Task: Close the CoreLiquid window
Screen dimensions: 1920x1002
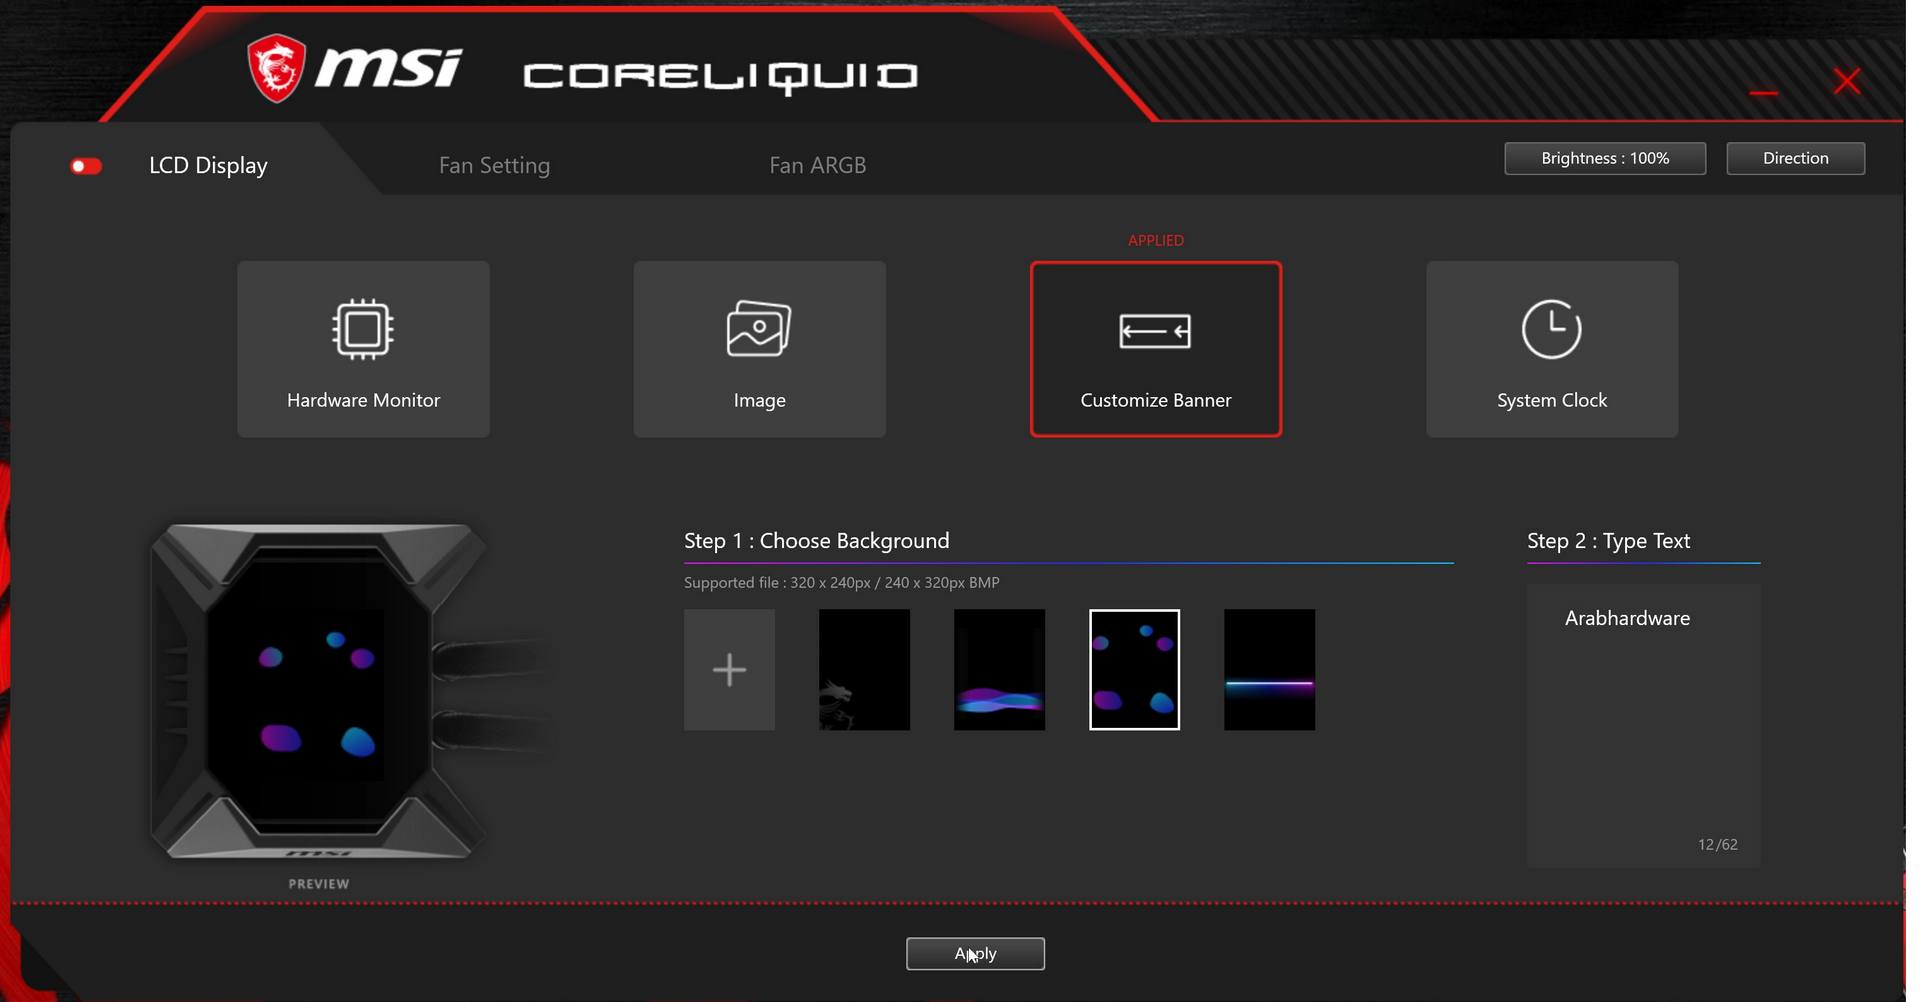Action: pos(1847,81)
